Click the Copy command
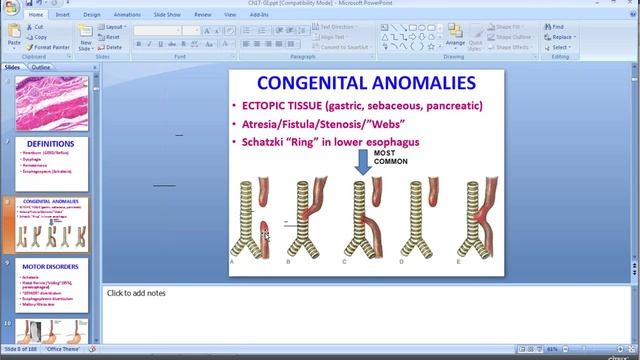The image size is (640, 360). 37,37
